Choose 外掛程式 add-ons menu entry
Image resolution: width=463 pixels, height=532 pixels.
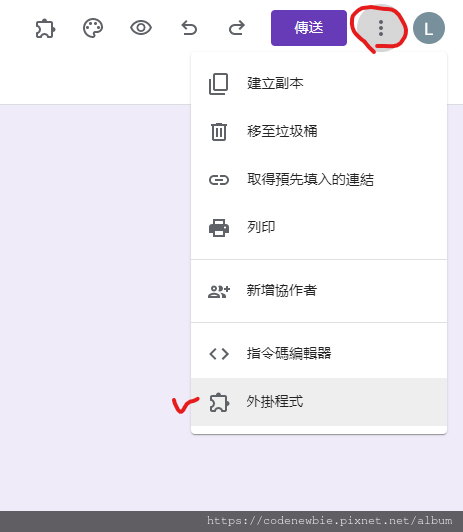coord(319,402)
